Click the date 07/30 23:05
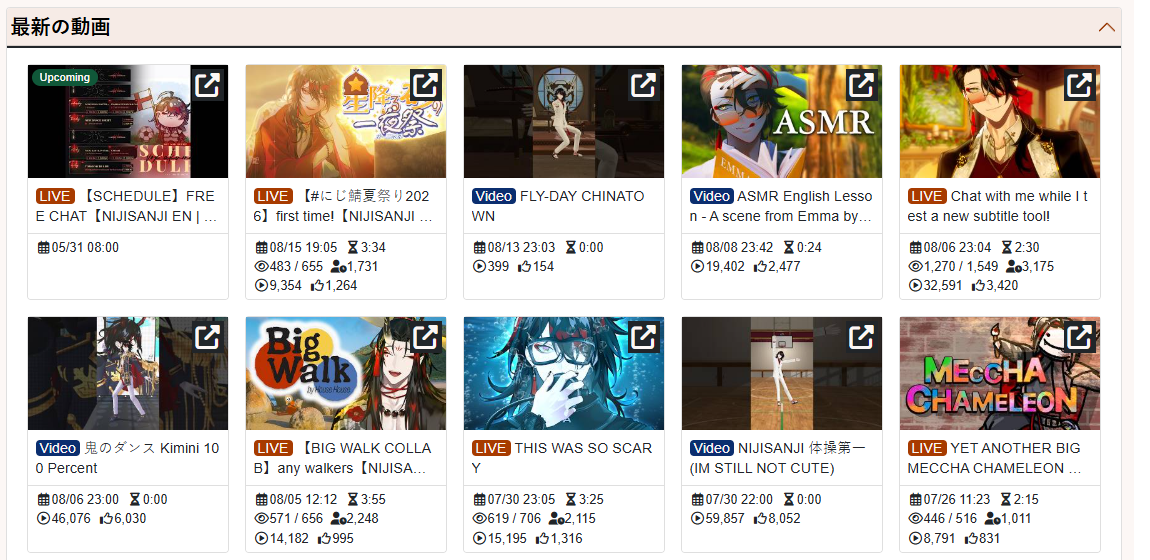 pyautogui.click(x=521, y=500)
